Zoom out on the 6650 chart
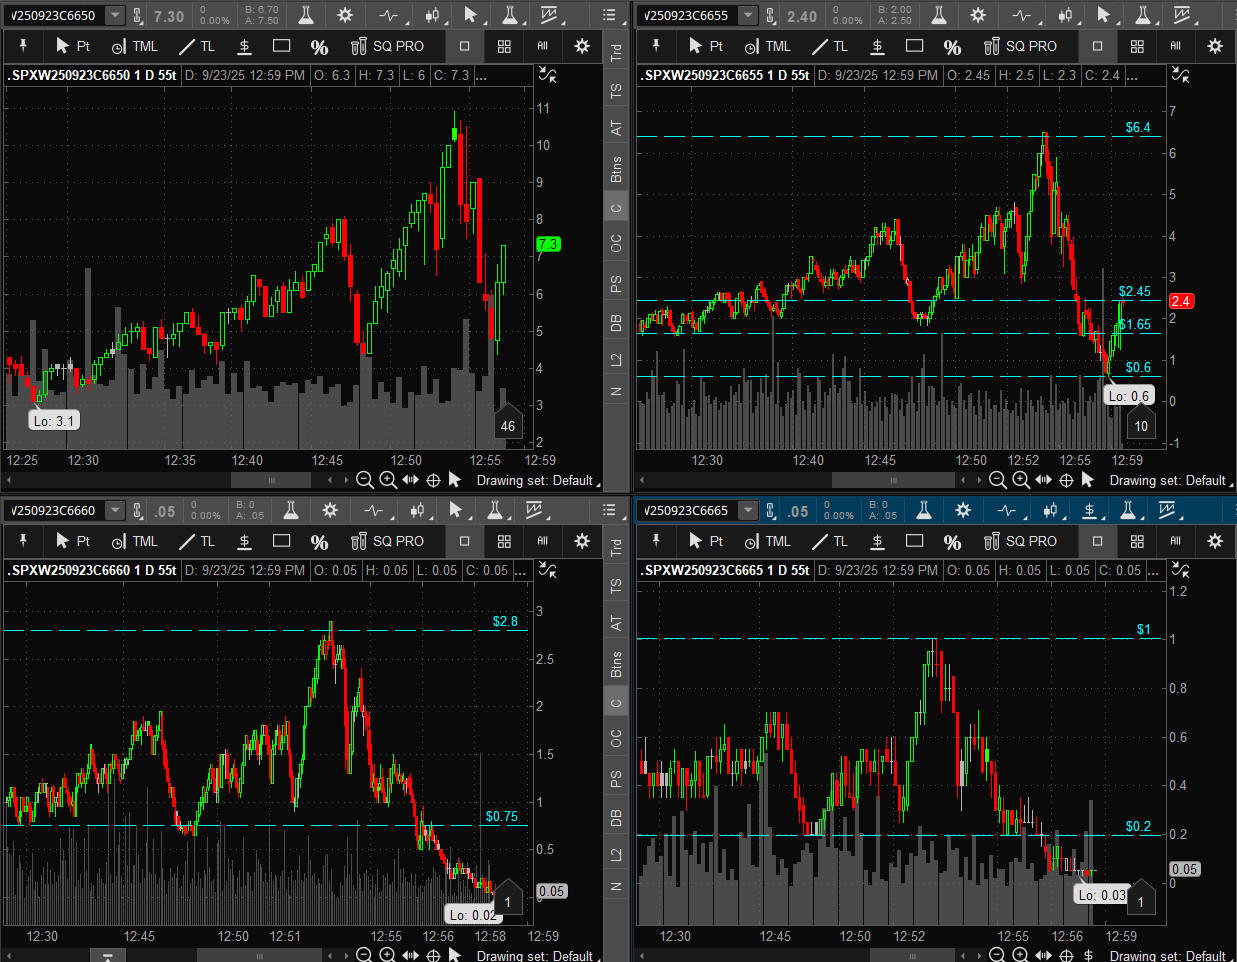Viewport: 1237px width, 962px height. pos(365,480)
